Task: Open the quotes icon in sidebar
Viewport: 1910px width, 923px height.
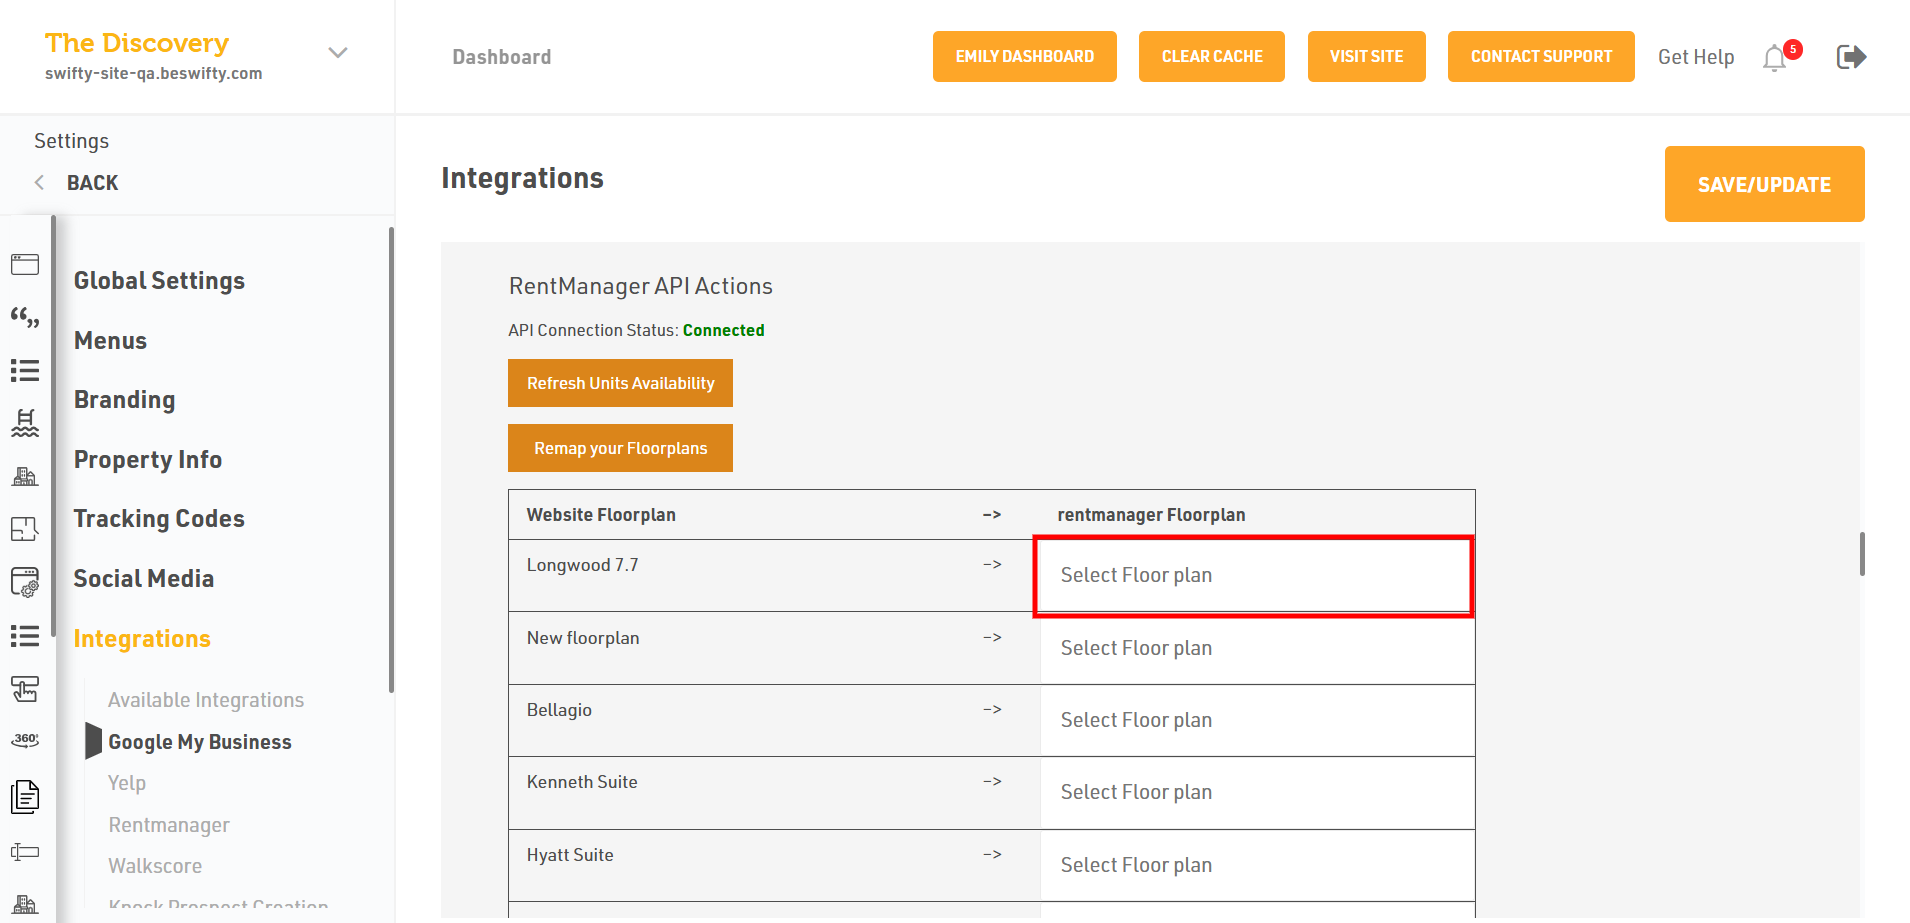Action: point(25,318)
